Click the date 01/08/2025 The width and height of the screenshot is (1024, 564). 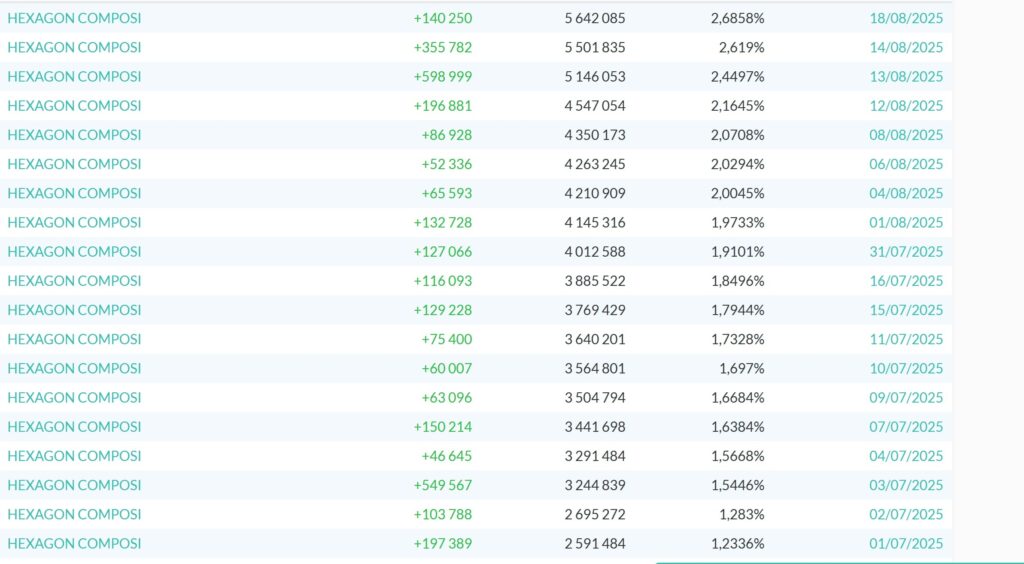pyautogui.click(x=906, y=223)
